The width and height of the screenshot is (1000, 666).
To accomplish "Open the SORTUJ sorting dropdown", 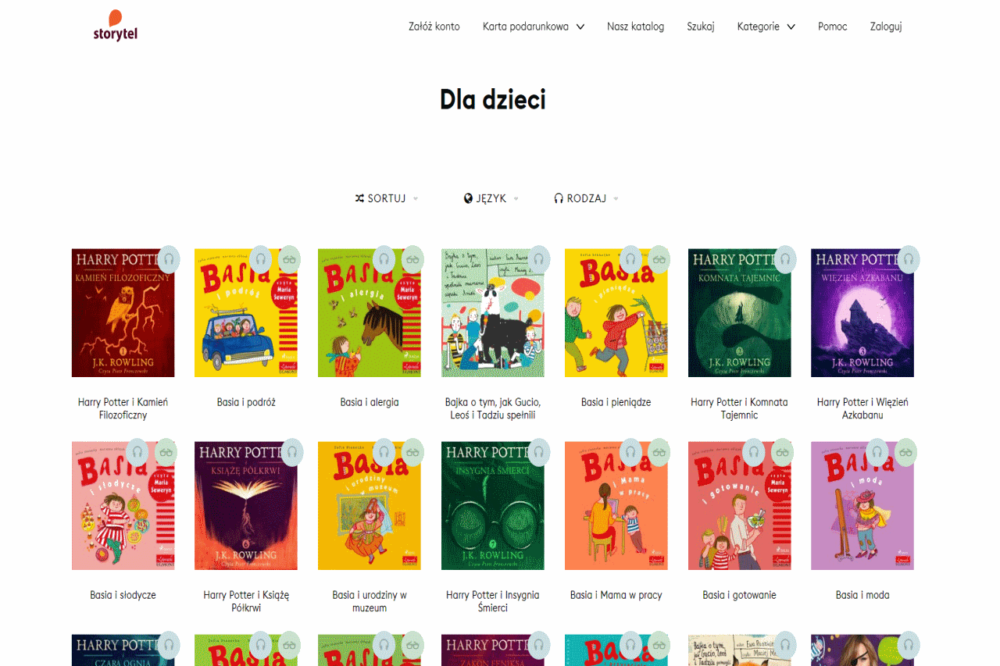I will coord(386,198).
